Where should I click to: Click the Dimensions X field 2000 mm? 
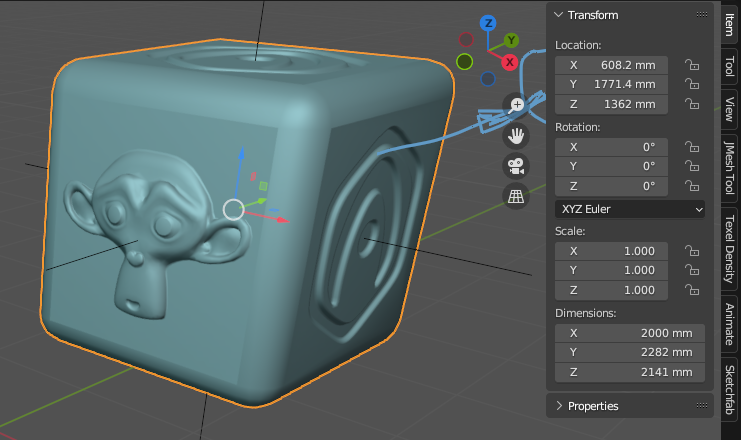point(629,333)
